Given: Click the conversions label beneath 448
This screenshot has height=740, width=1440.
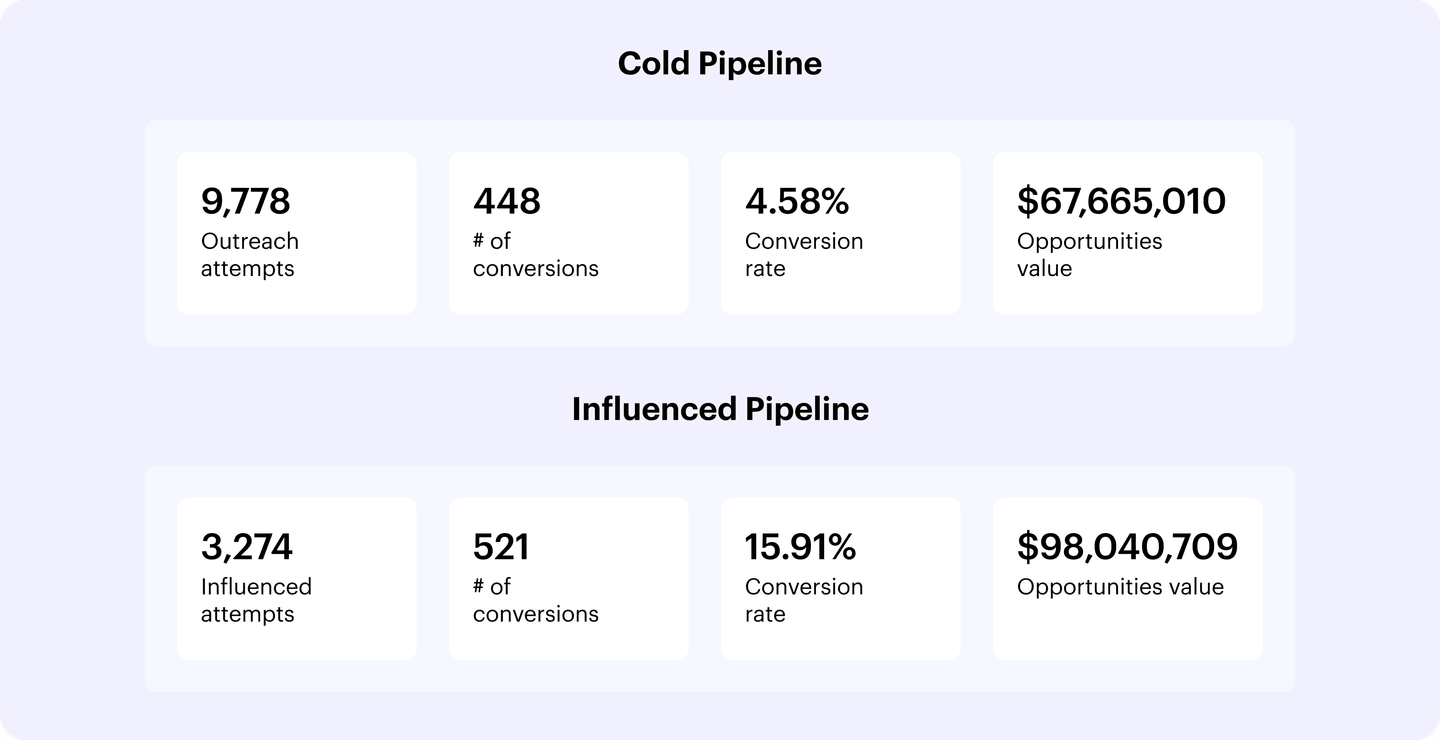Looking at the screenshot, I should (x=535, y=255).
